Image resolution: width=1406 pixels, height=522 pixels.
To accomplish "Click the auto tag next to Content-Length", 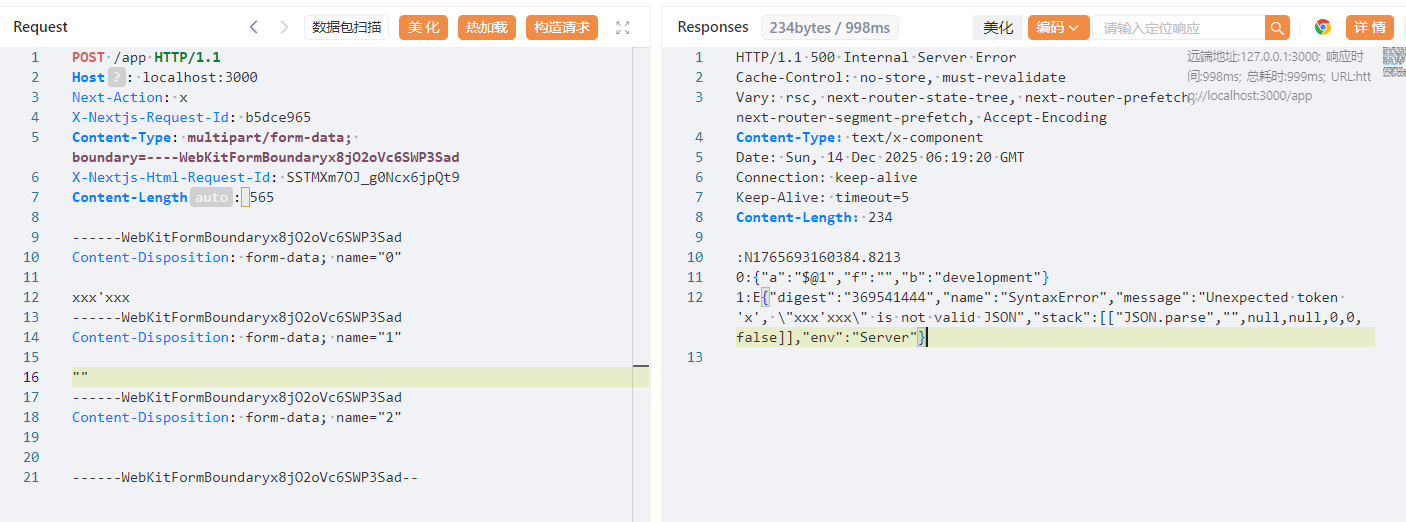I will [211, 197].
